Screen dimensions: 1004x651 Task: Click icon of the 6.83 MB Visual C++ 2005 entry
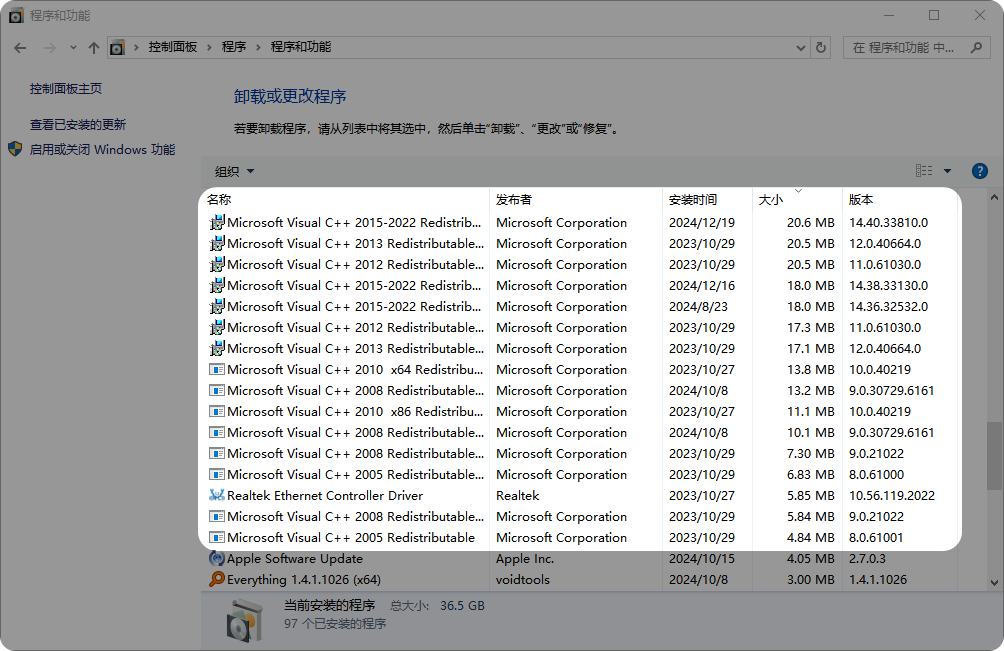pyautogui.click(x=217, y=474)
